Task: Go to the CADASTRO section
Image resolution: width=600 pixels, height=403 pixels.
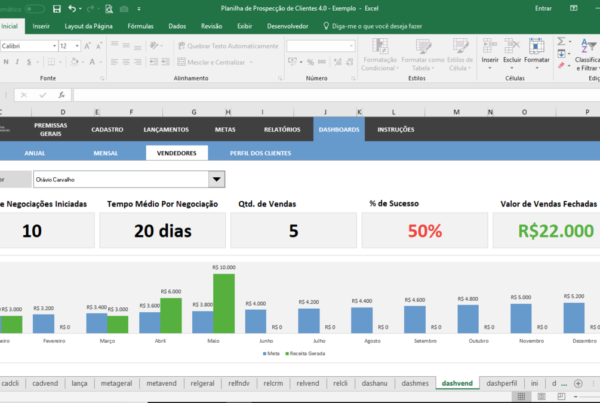Action: pos(107,129)
